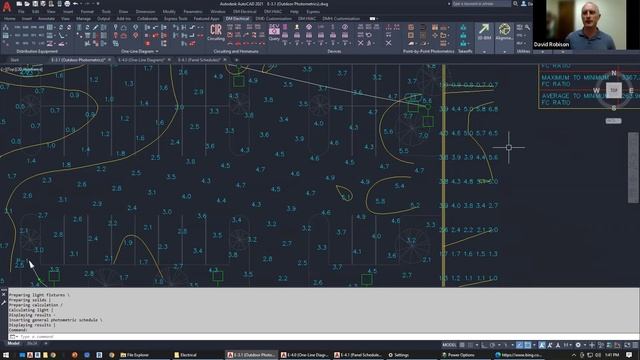The width and height of the screenshot is (640, 360).
Task: Toggle polar tracking in status bar
Action: (x=492, y=345)
